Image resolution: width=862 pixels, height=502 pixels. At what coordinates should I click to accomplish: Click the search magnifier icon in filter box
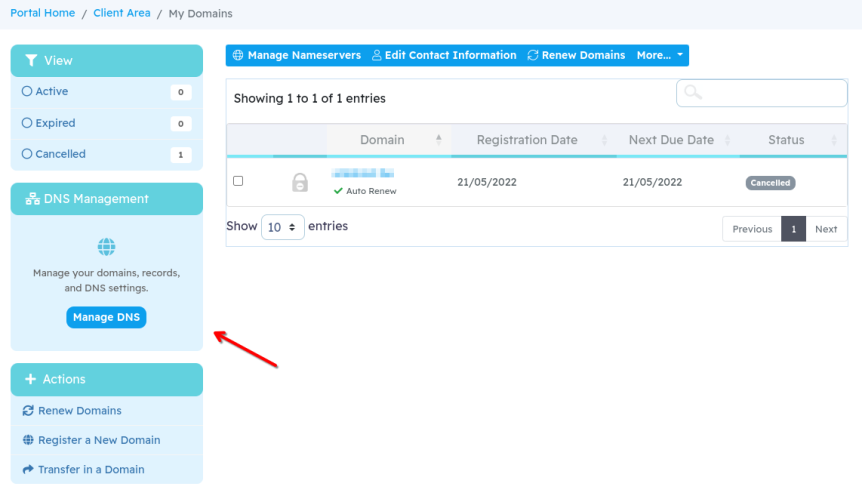[693, 93]
